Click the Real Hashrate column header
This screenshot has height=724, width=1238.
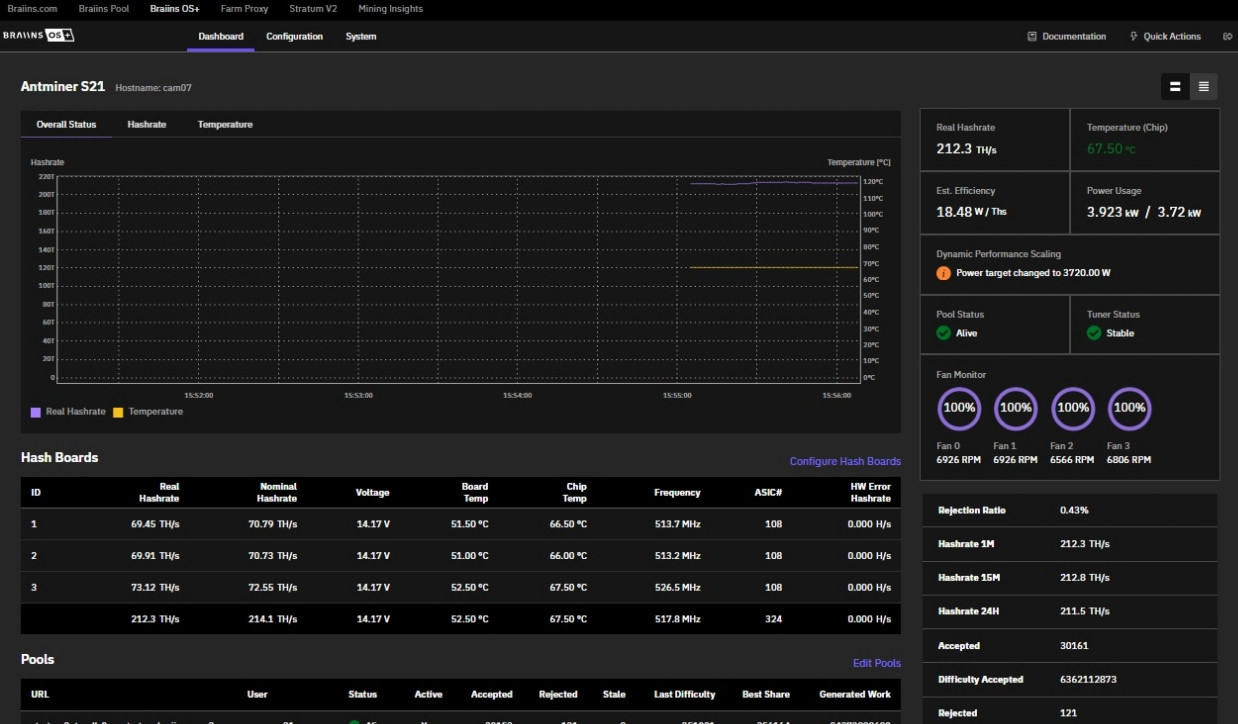[x=159, y=492]
